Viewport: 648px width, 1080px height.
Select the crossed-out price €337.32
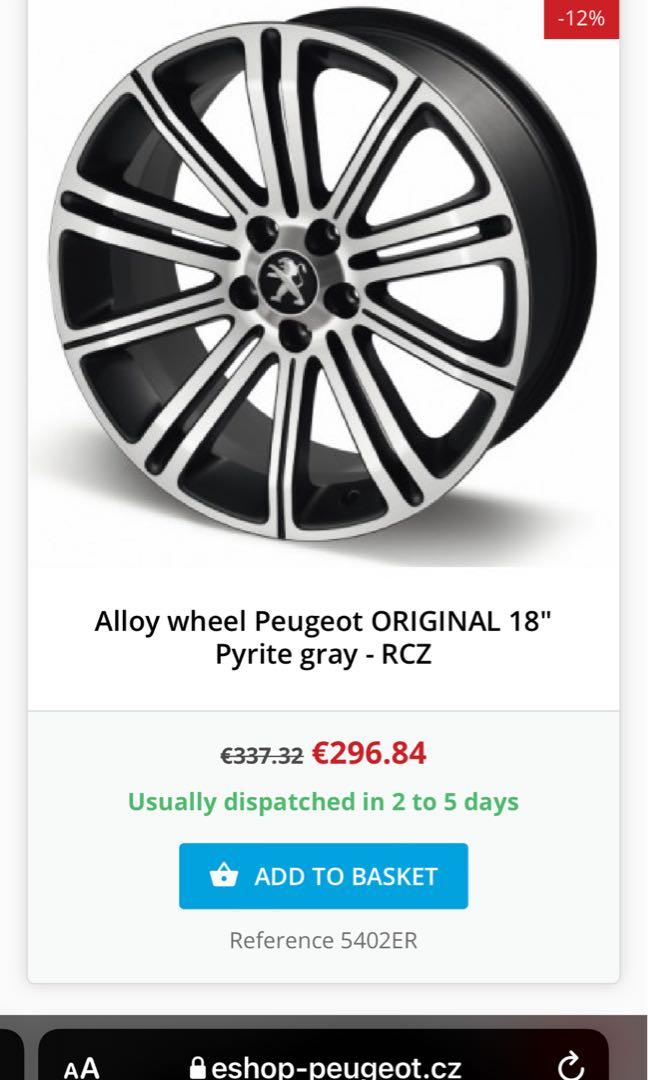click(x=262, y=757)
